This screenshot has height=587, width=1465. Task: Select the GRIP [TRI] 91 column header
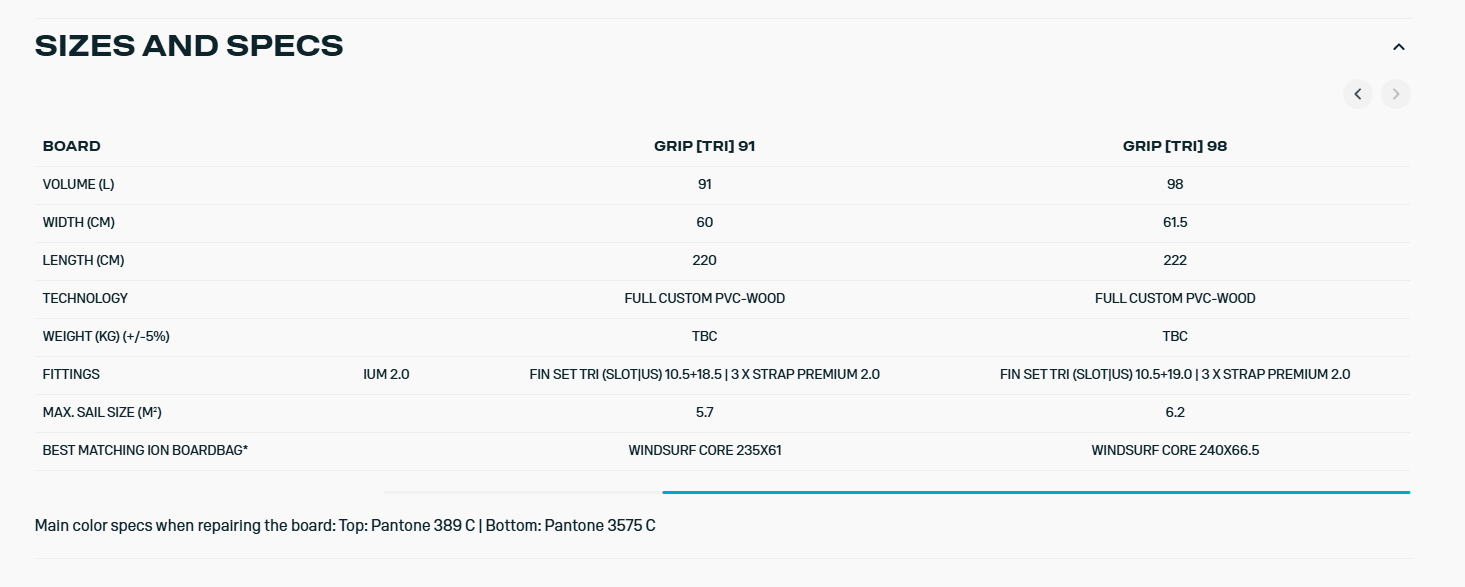[704, 146]
